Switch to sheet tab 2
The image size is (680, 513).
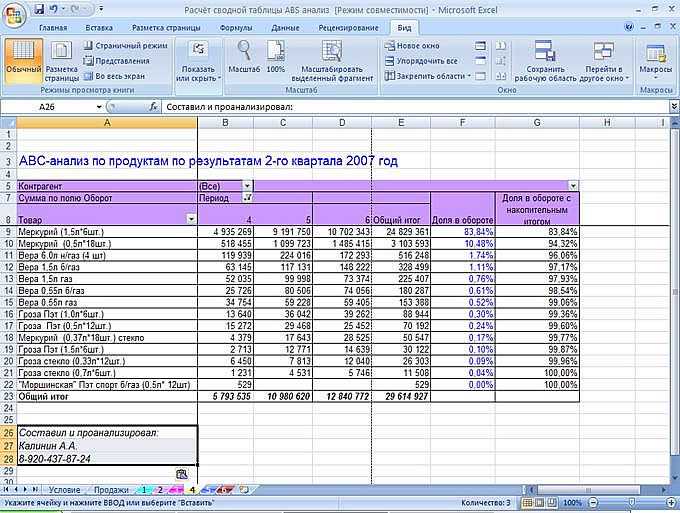click(x=160, y=490)
